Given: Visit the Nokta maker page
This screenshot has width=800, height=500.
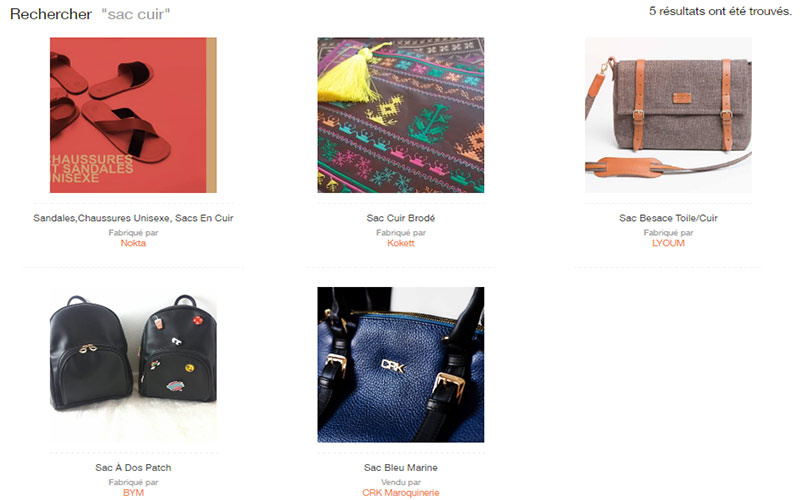Looking at the screenshot, I should tap(133, 243).
